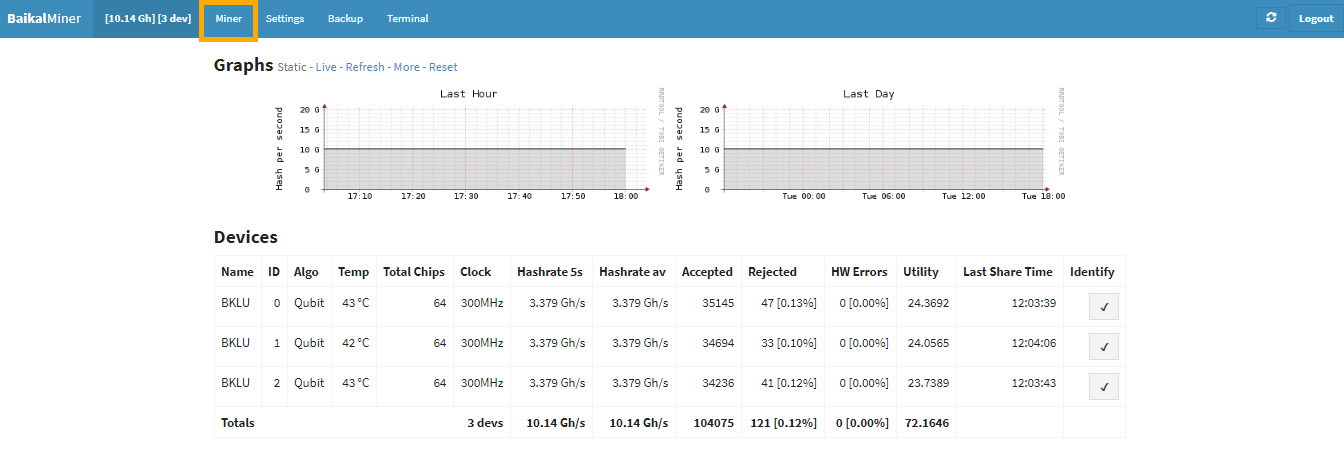Click the Identify checkmark for BKLU device 1
Image resolution: width=1344 pixels, height=449 pixels.
coord(1104,347)
